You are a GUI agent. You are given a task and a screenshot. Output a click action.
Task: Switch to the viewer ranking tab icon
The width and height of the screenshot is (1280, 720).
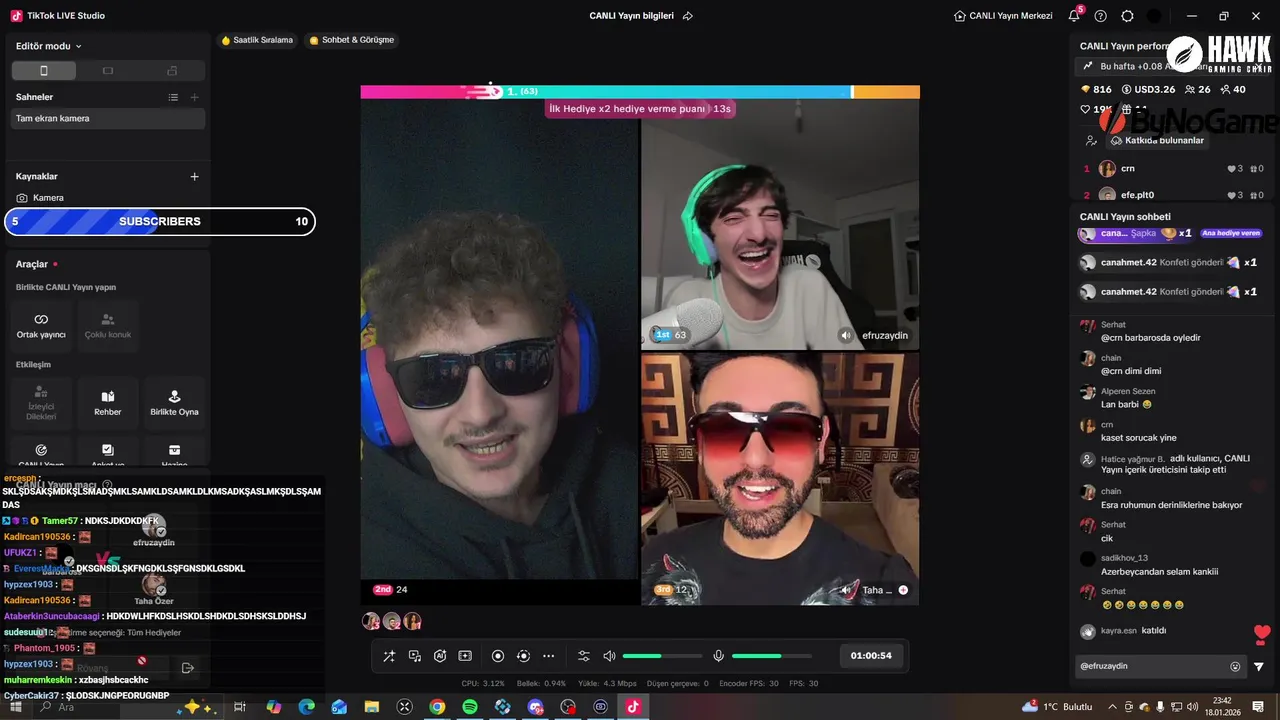[x=1090, y=141]
